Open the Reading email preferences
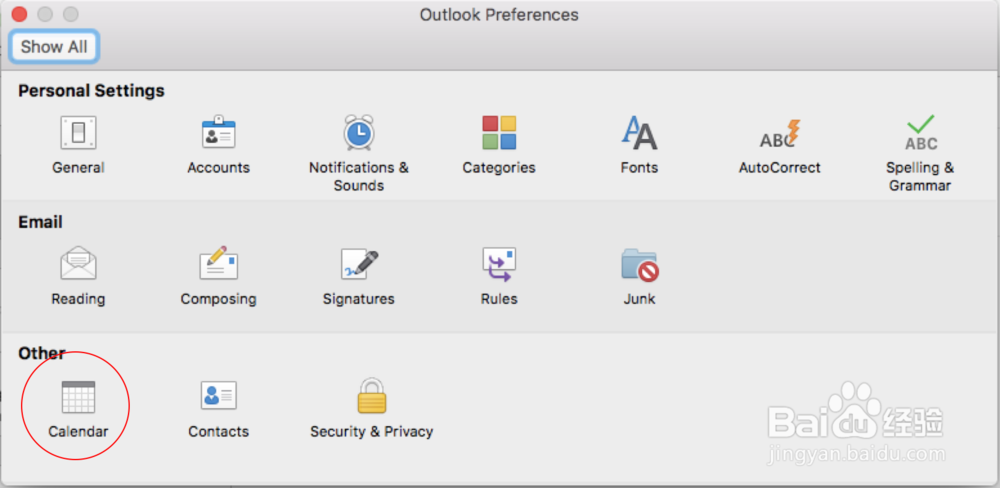Viewport: 1000px width, 488px height. pos(78,265)
